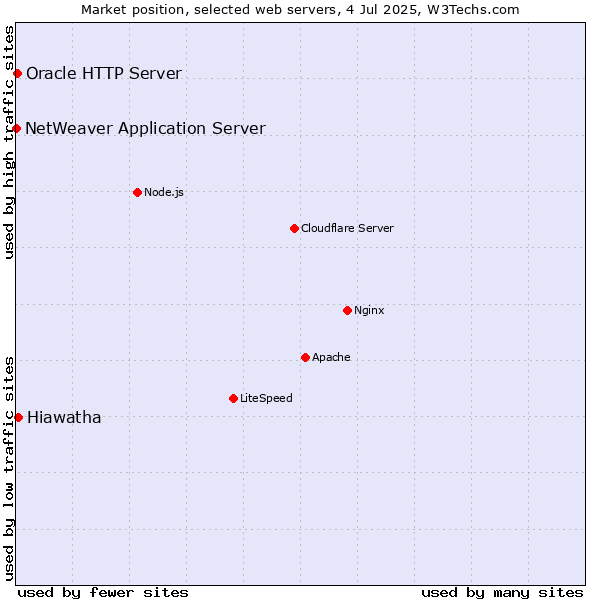
Task: Click the 'used by fewer sites' axis label
Action: pyautogui.click(x=103, y=593)
